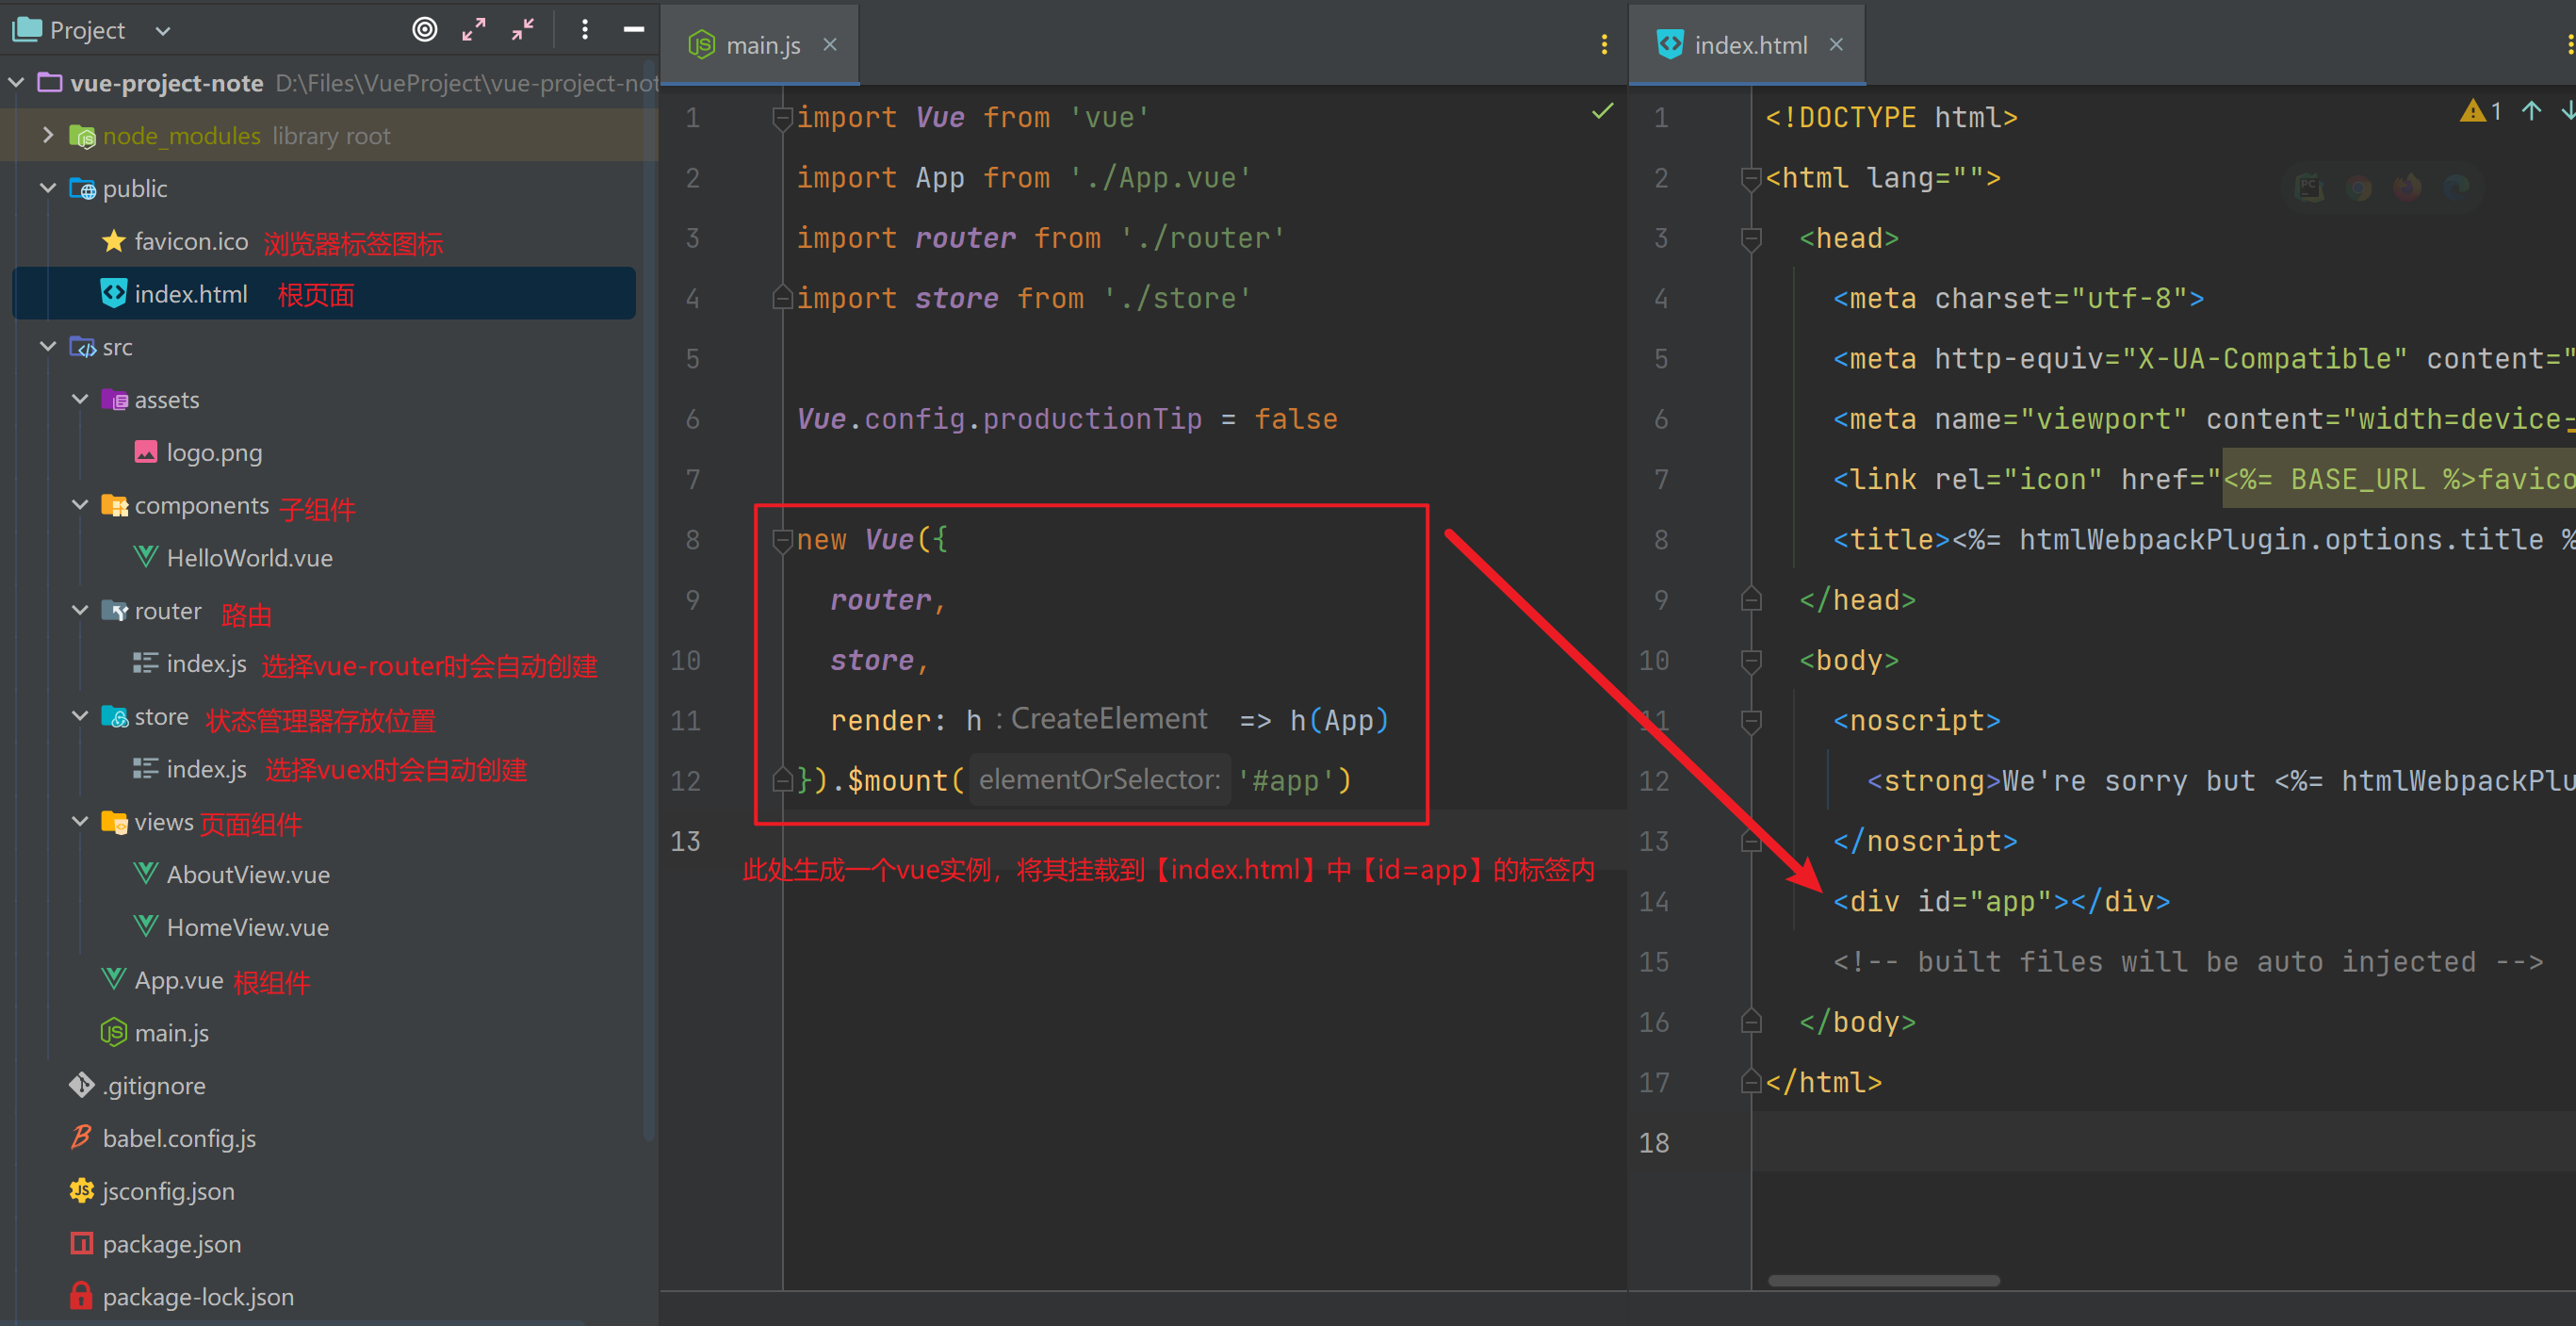Collapse the store folder
This screenshot has height=1326, width=2576.
pyautogui.click(x=80, y=716)
